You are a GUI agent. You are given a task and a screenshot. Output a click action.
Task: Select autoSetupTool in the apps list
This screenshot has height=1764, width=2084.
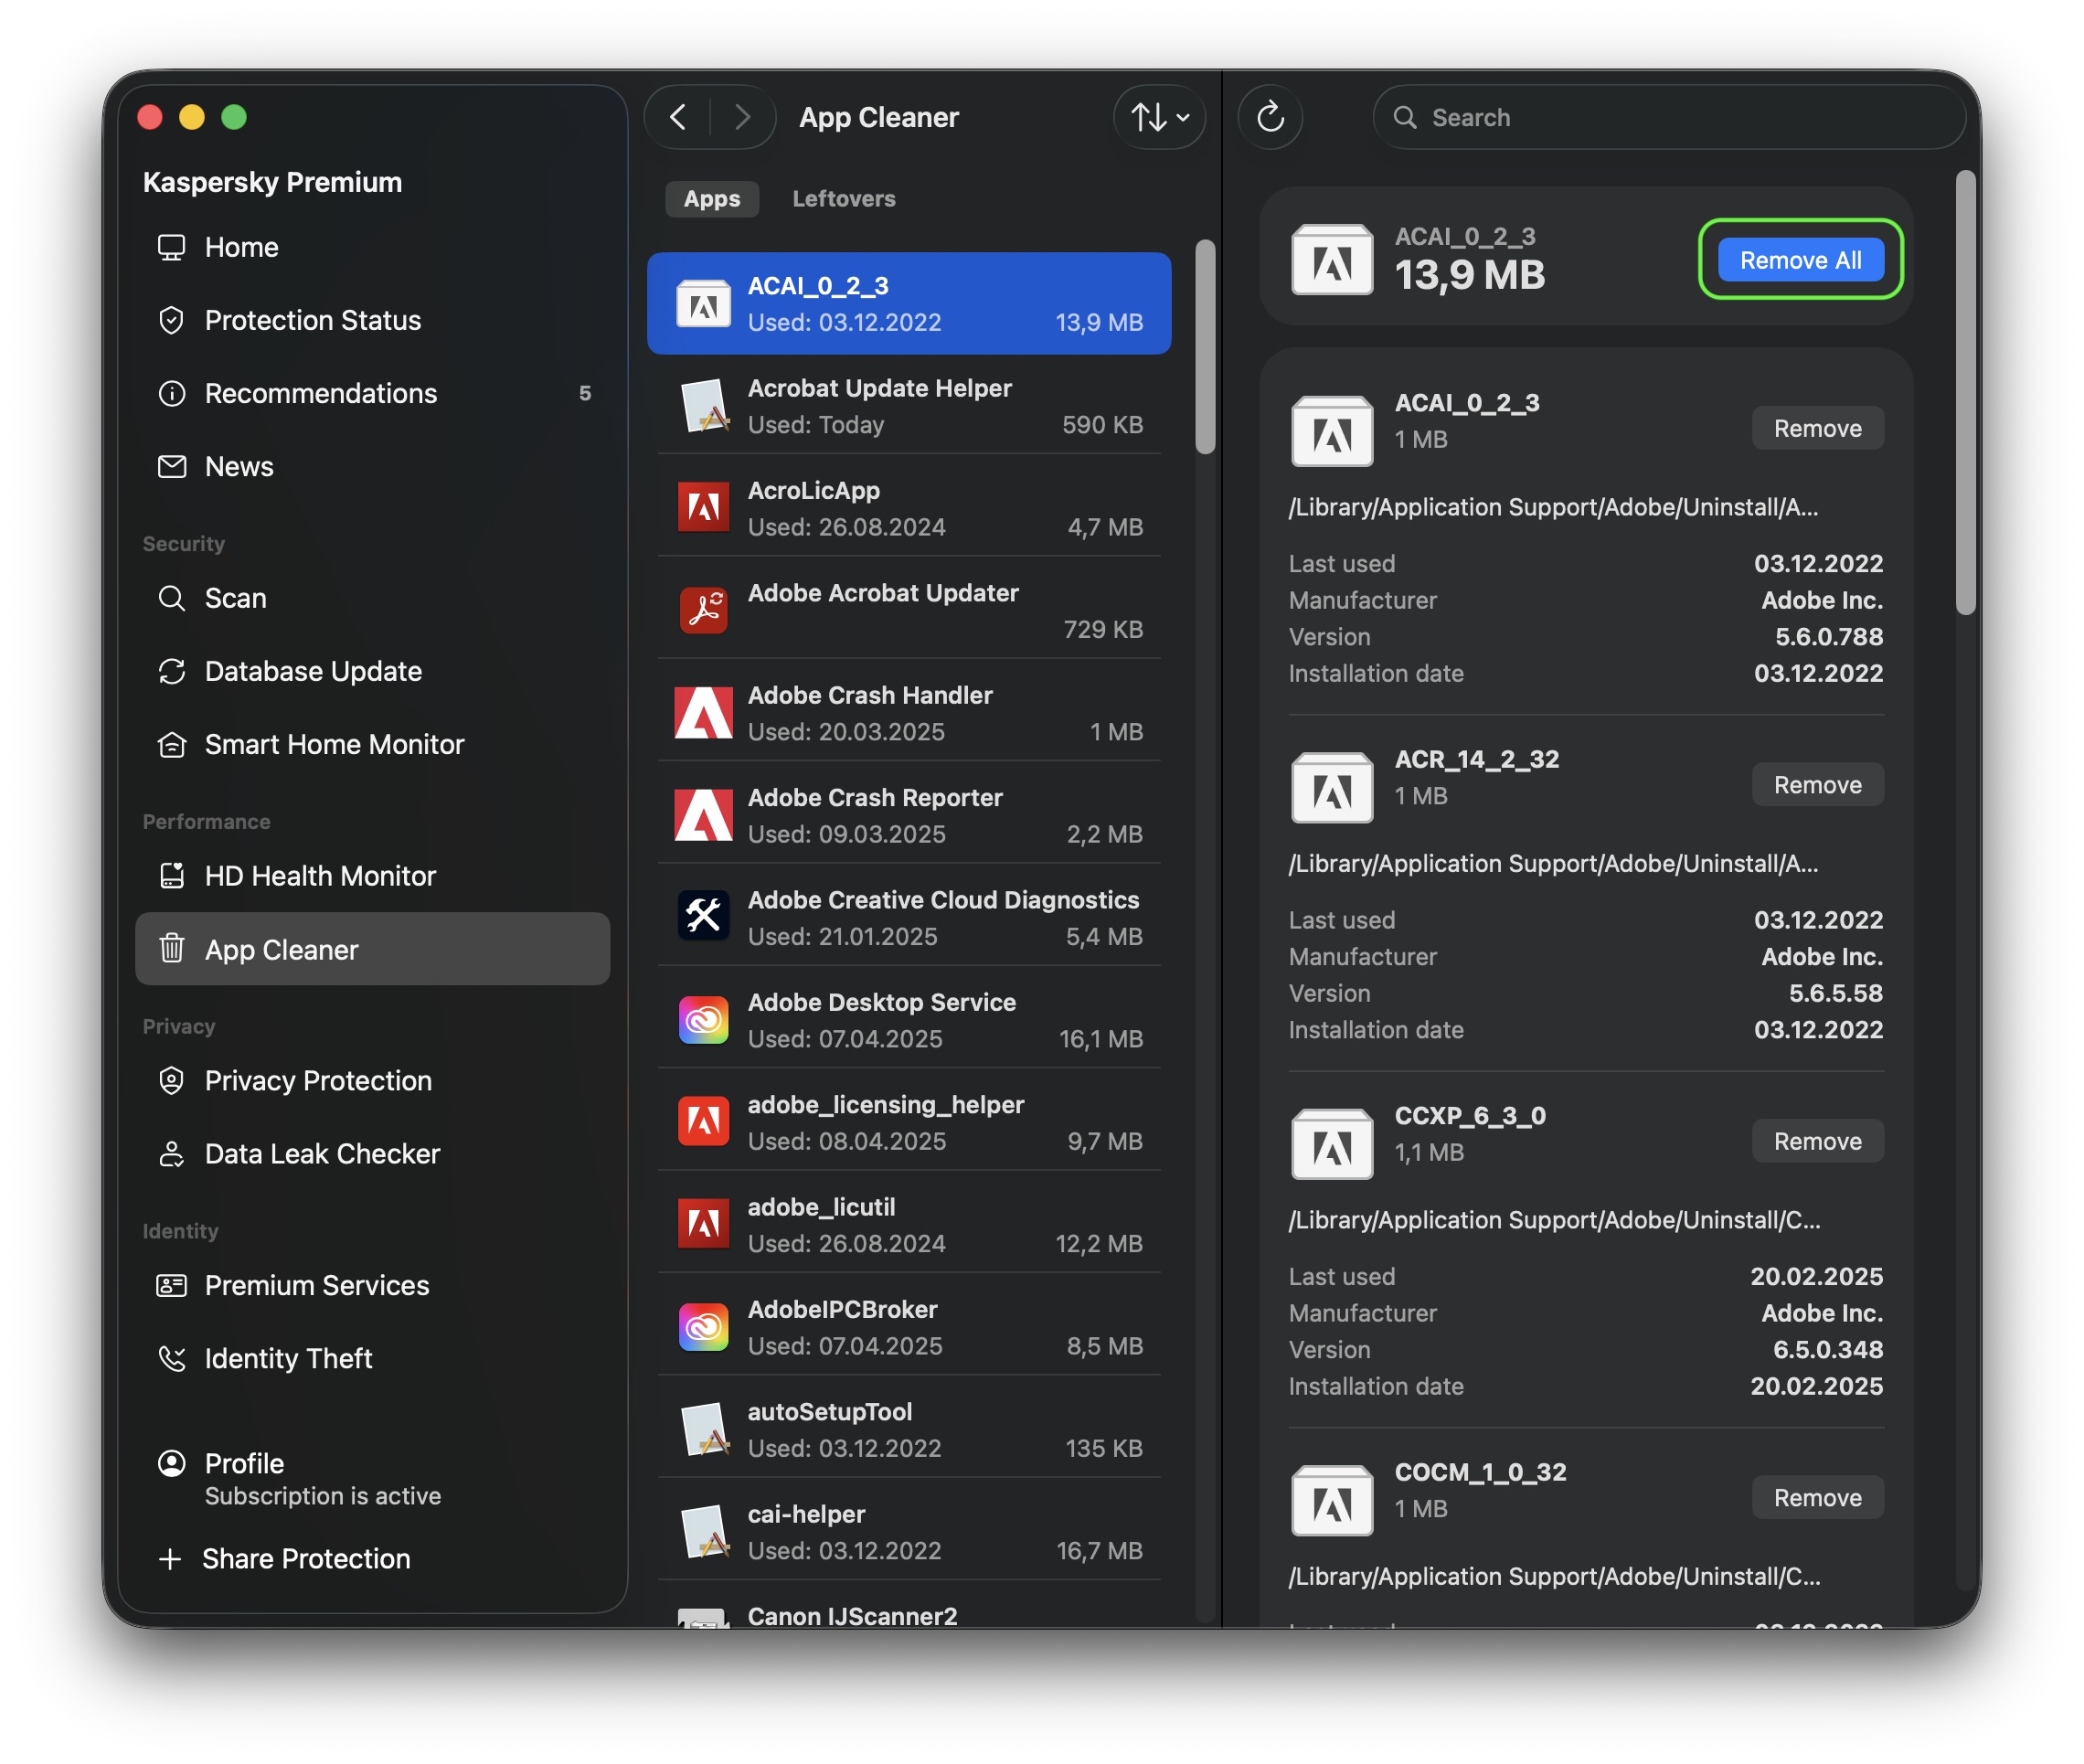pyautogui.click(x=909, y=1429)
